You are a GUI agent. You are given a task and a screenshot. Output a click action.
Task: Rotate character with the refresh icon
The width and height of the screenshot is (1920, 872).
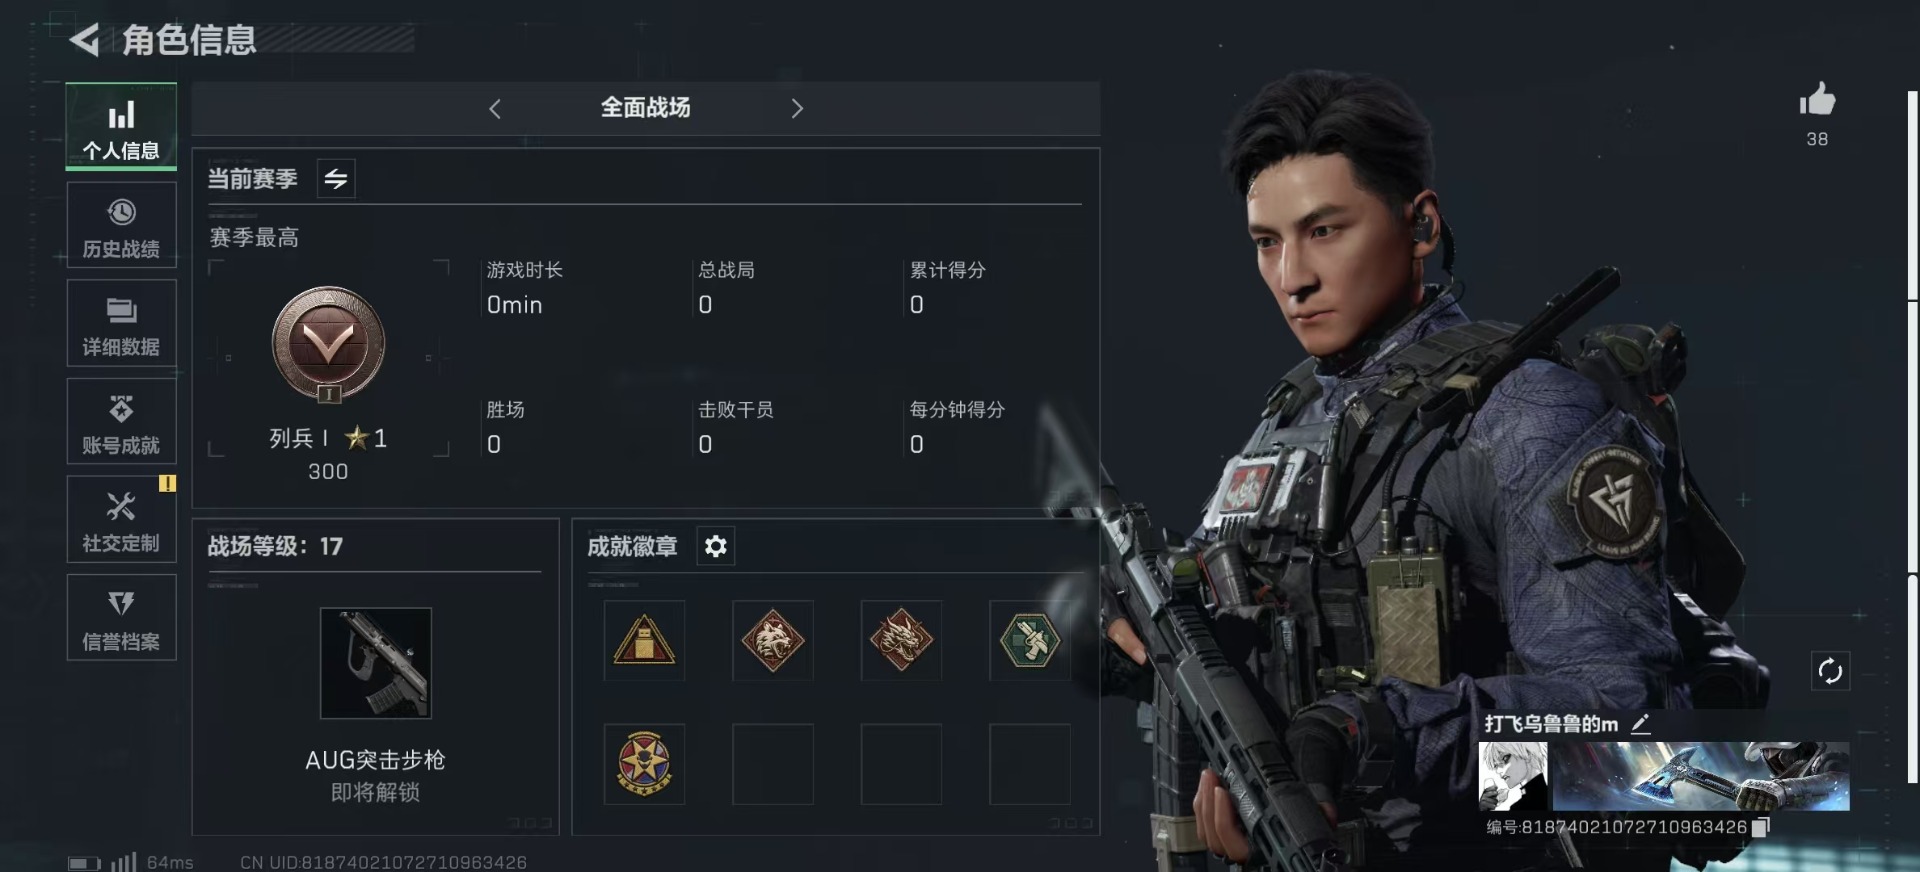1830,671
